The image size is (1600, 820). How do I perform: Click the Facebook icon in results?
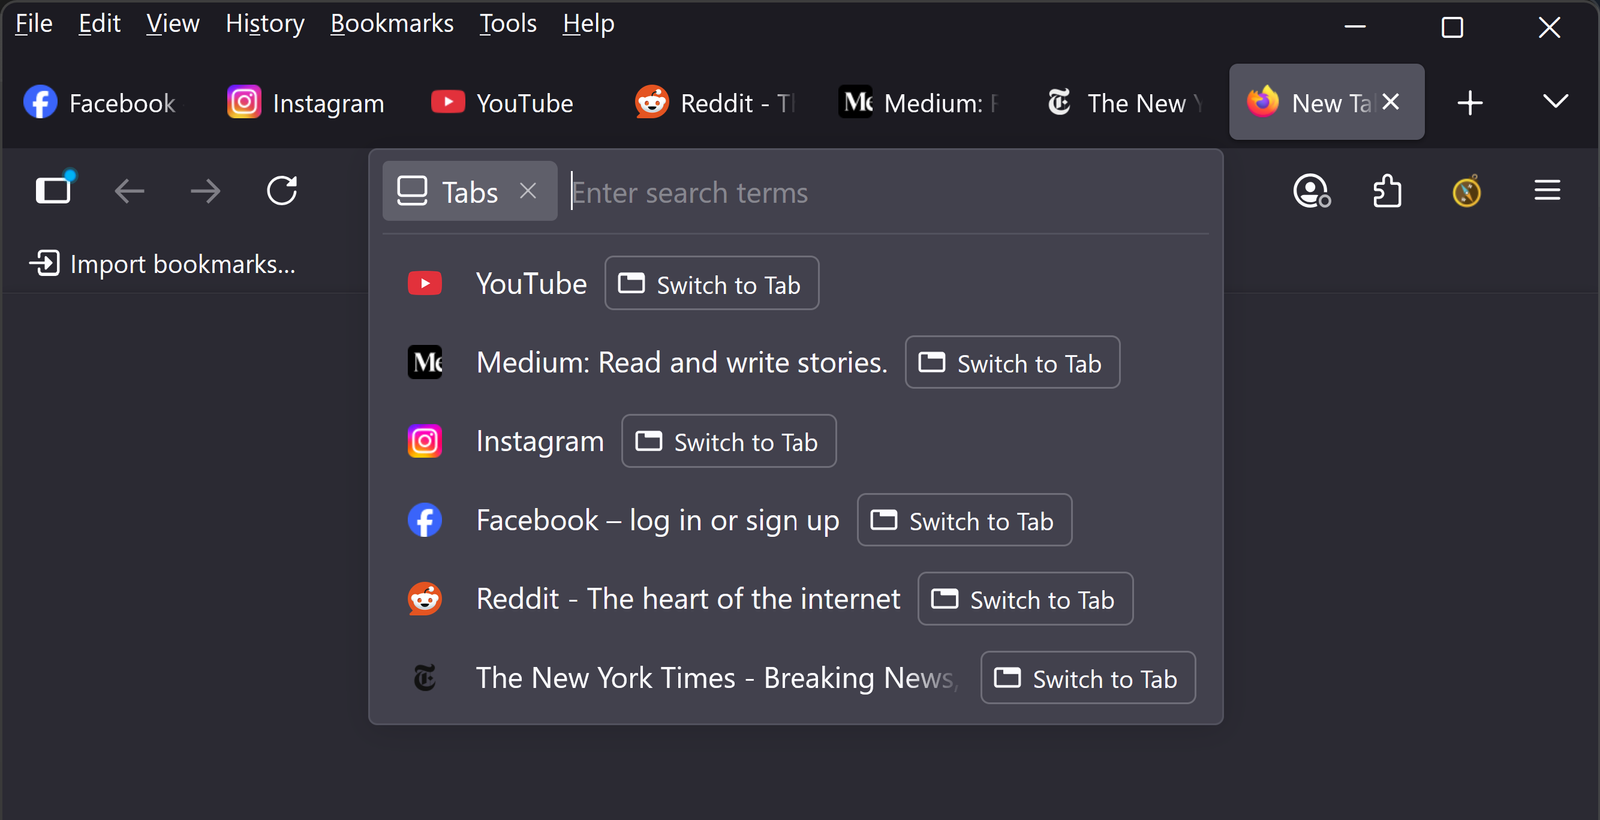(x=425, y=520)
